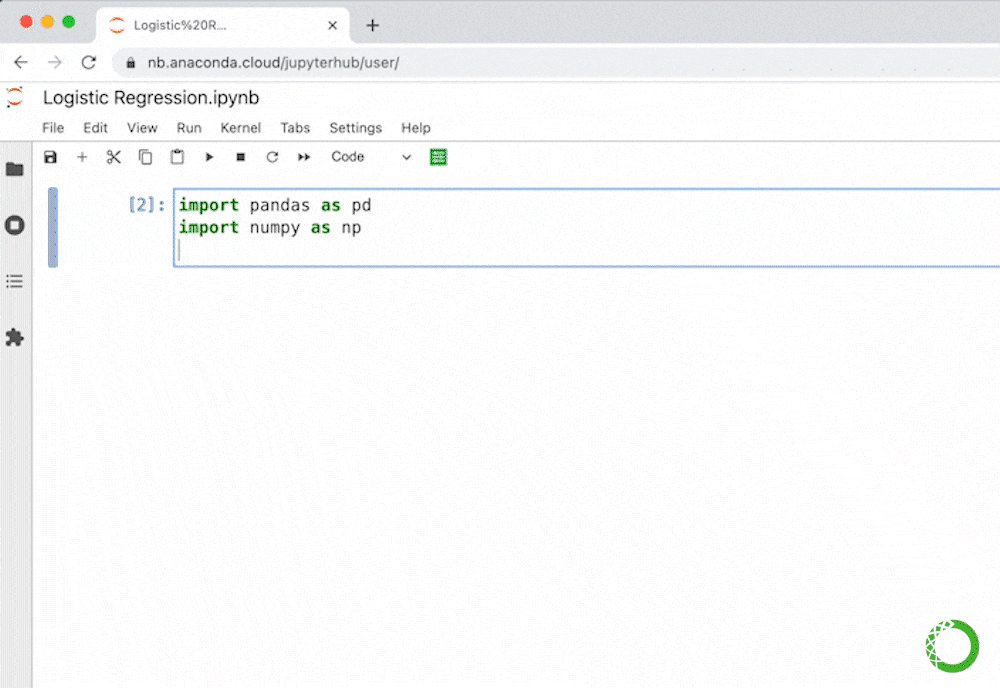
Task: Click the lock icon in the address bar
Action: 131,63
